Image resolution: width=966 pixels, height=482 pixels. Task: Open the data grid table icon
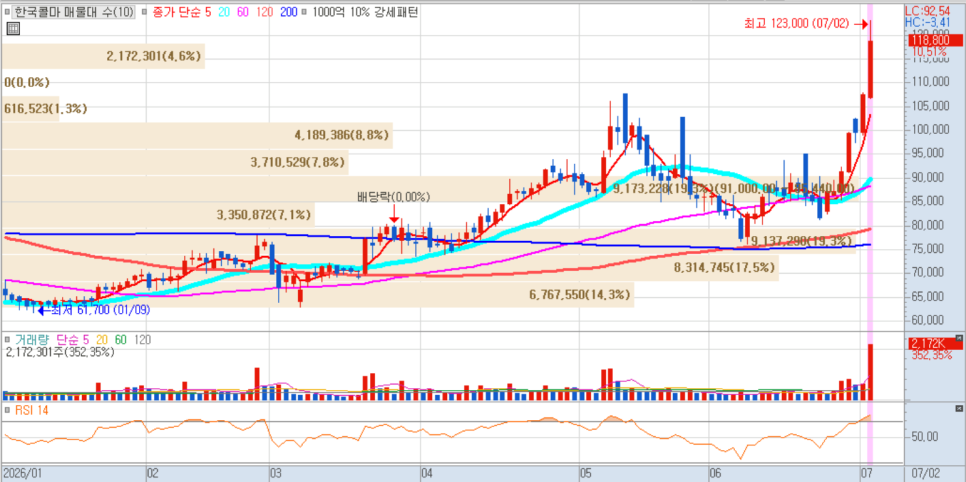[13, 28]
